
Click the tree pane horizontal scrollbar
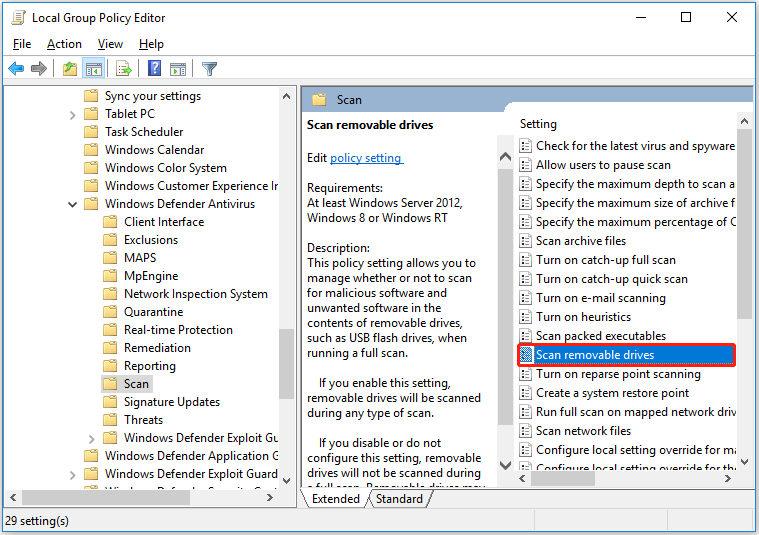(150, 497)
